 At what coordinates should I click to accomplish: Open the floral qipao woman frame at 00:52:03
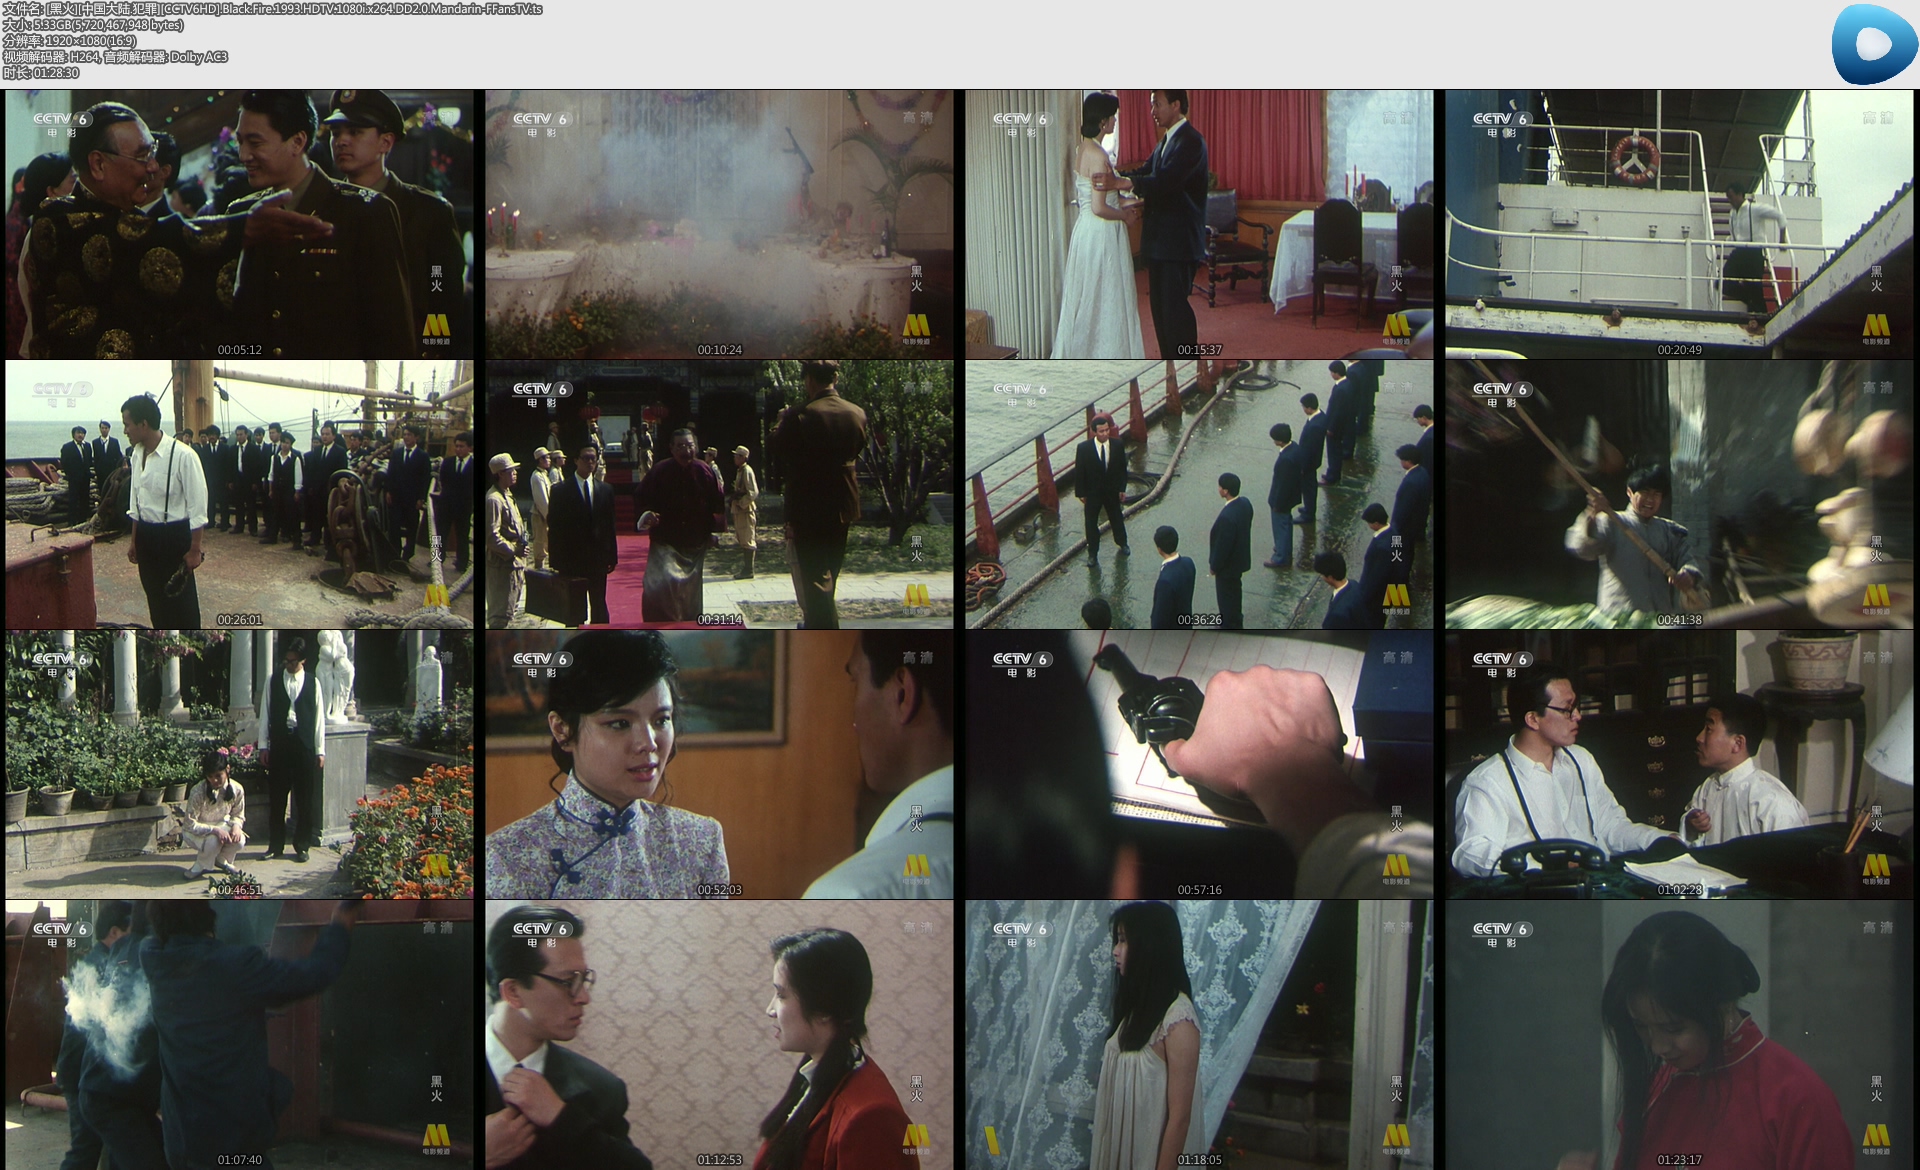pyautogui.click(x=719, y=764)
